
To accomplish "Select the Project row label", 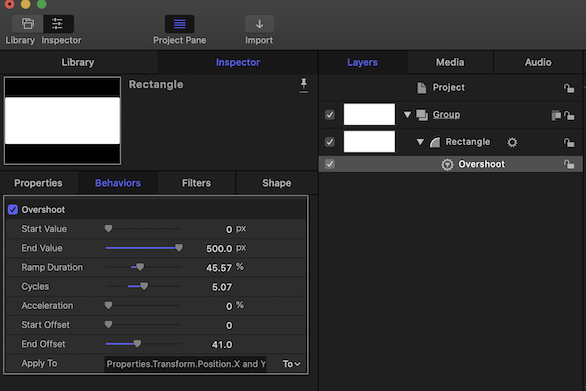I will 448,87.
